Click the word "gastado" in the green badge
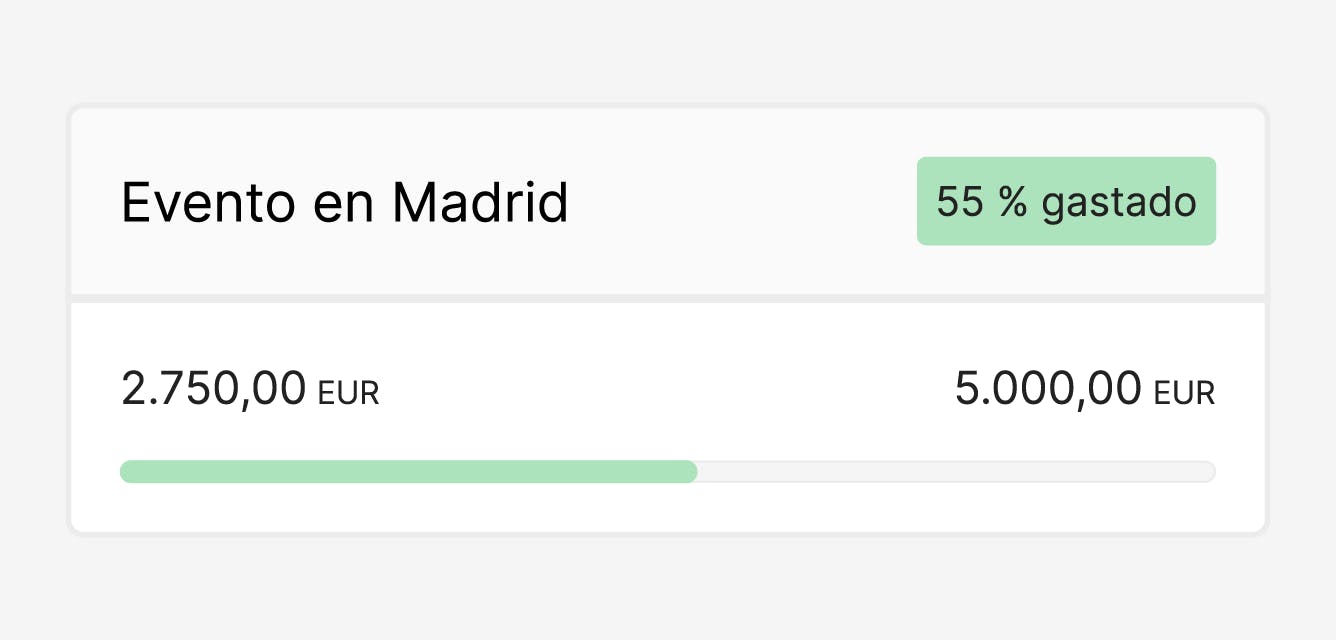This screenshot has height=640, width=1336. click(1119, 203)
